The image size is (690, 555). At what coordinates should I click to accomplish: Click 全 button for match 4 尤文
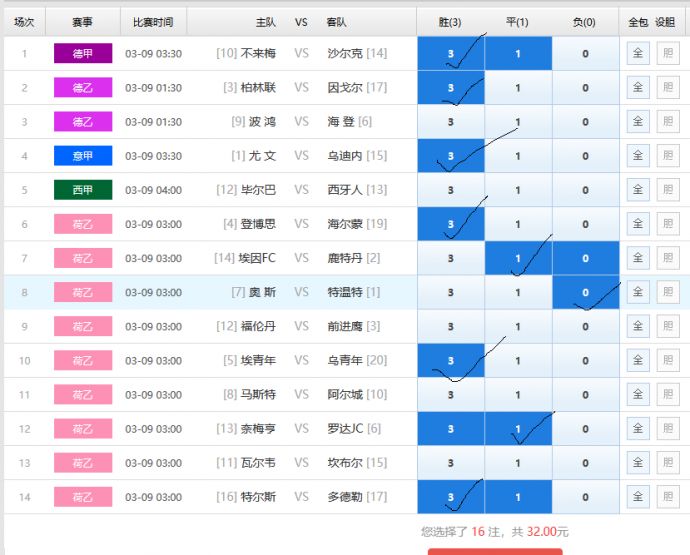(638, 156)
